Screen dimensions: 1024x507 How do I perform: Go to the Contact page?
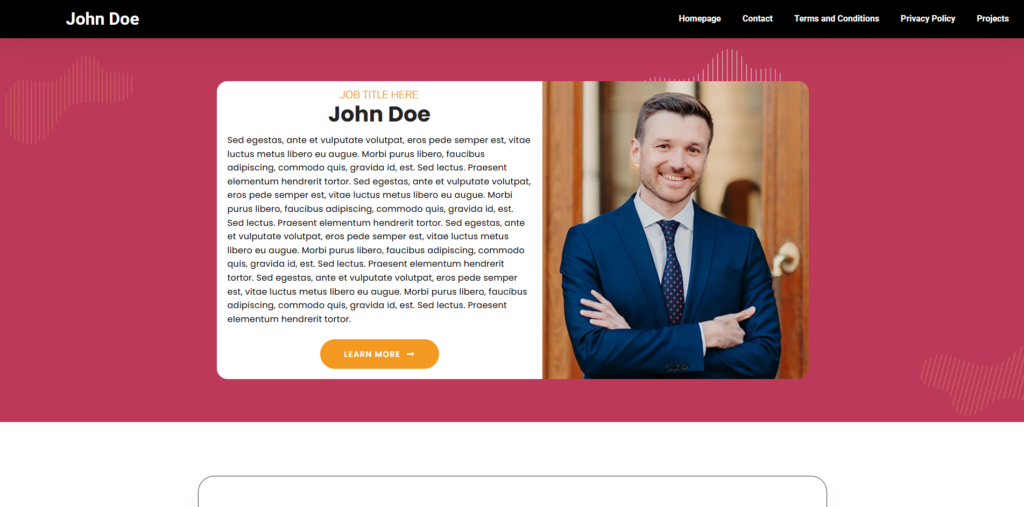(758, 18)
